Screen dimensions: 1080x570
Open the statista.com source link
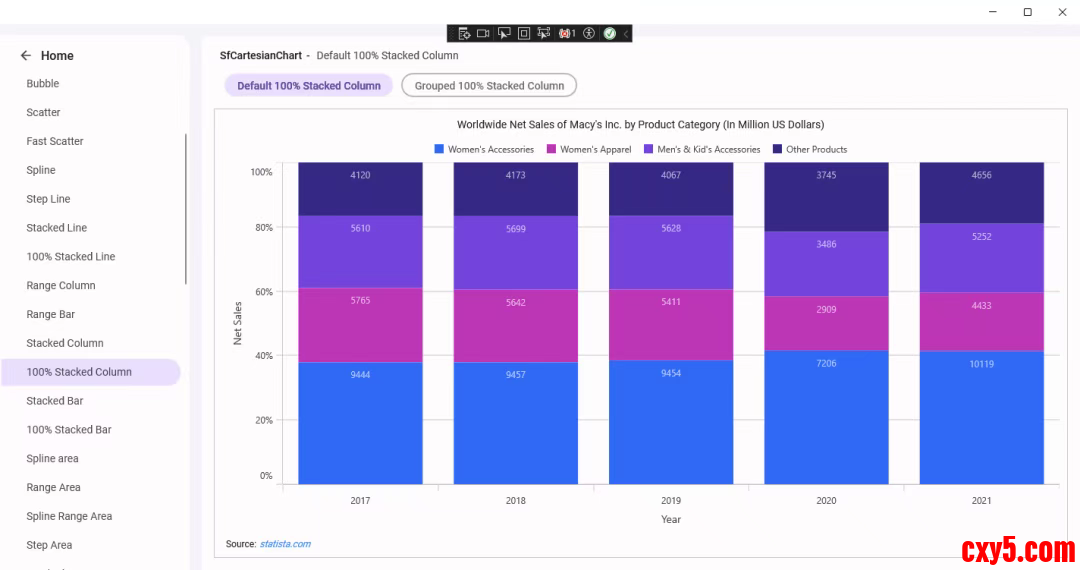click(x=285, y=544)
